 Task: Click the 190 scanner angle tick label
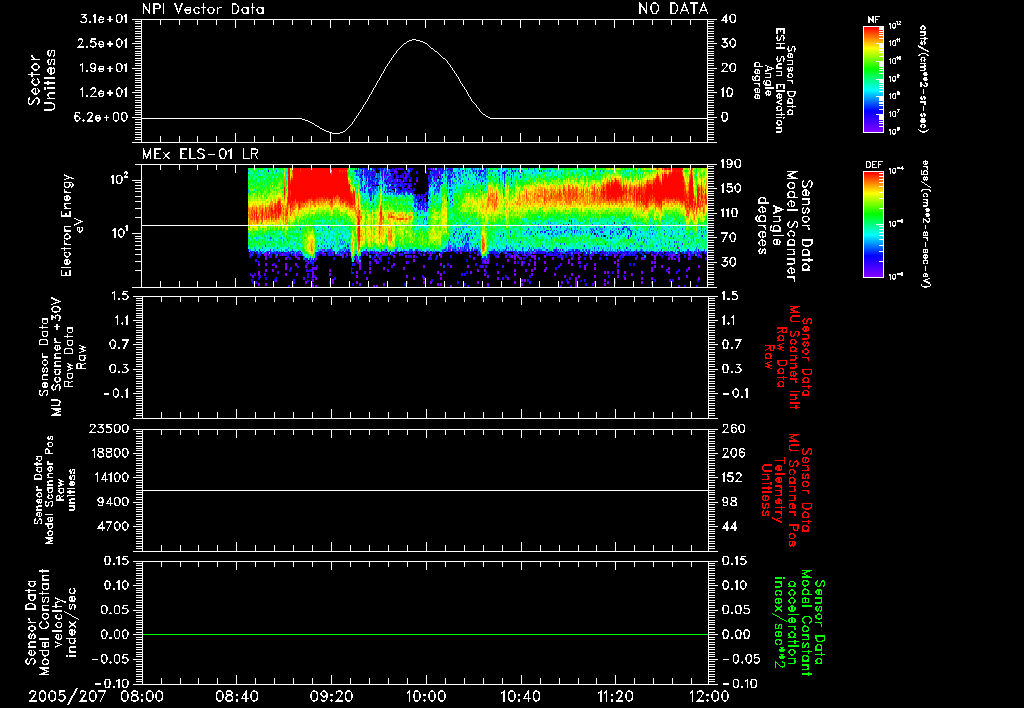(x=731, y=164)
